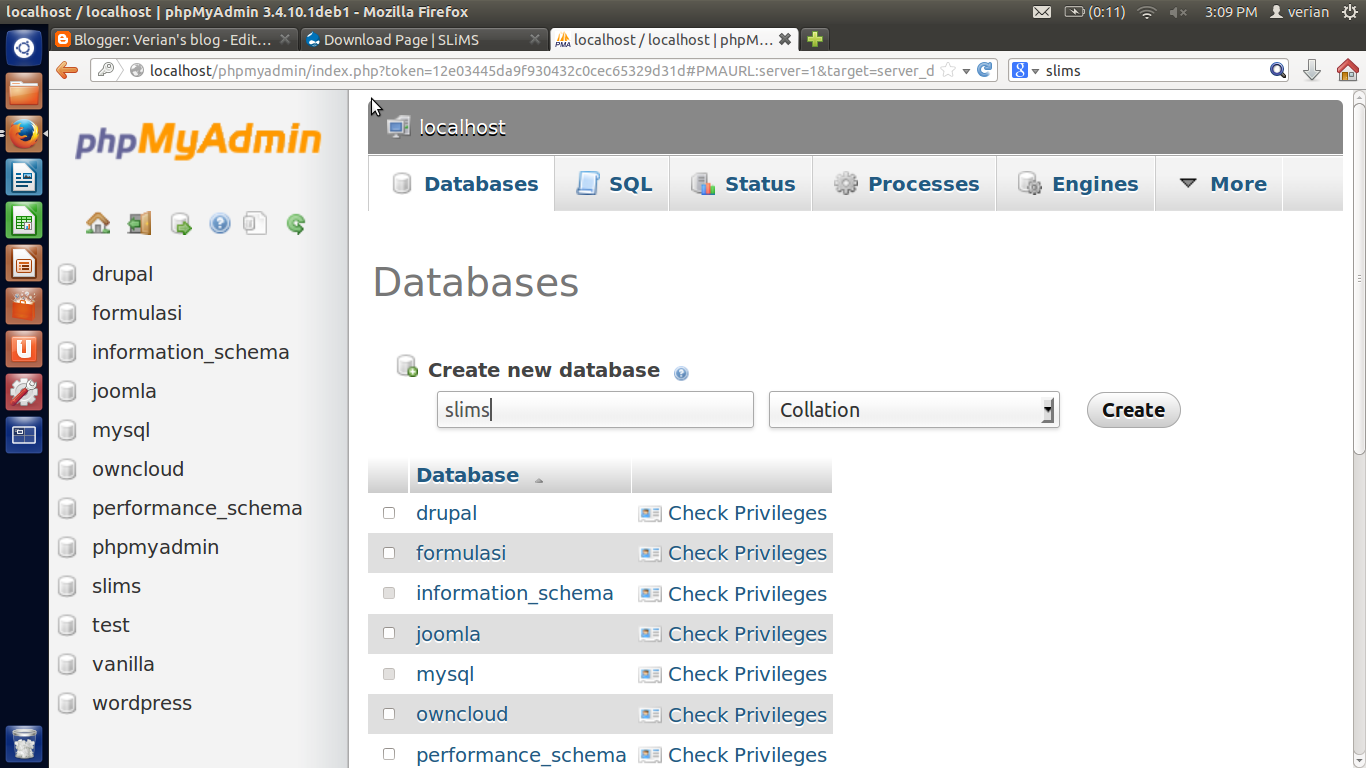Click the clock showing 3:09 PM
1366x768 pixels.
click(x=1231, y=12)
